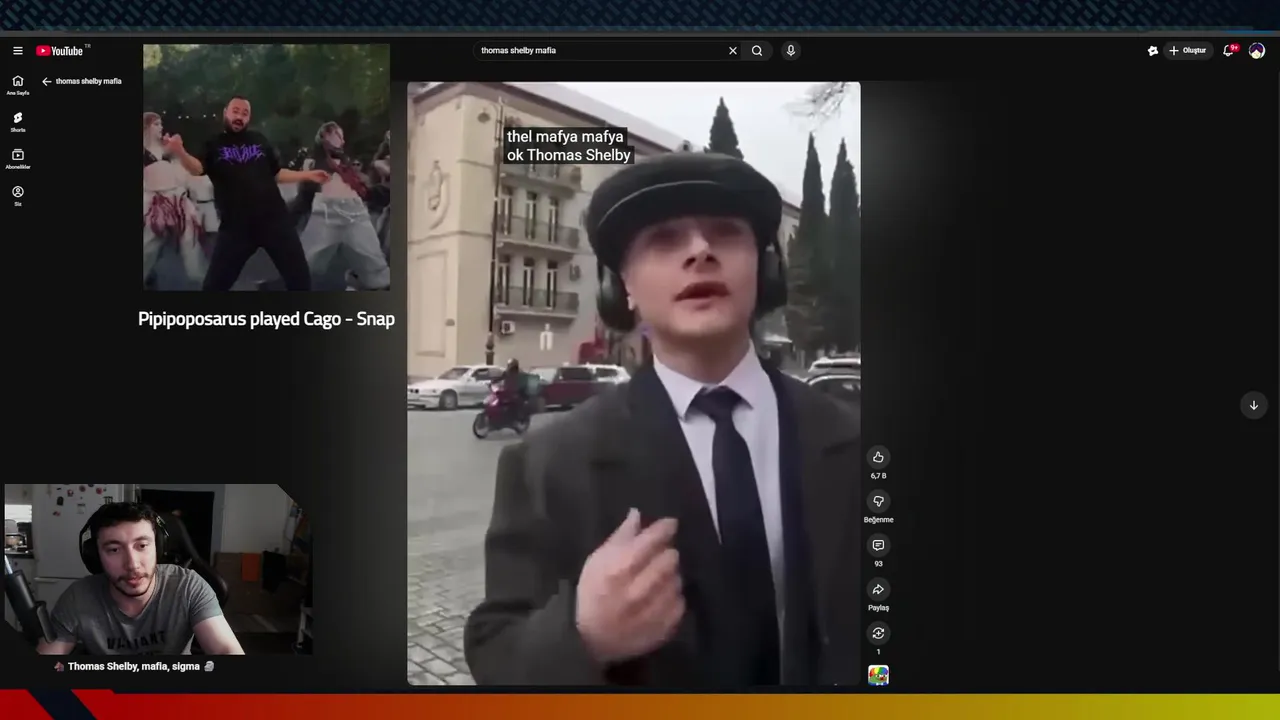The image size is (1280, 720).
Task: Click the Short title Thomas Shelby, mafia, sigma
Action: point(134,666)
